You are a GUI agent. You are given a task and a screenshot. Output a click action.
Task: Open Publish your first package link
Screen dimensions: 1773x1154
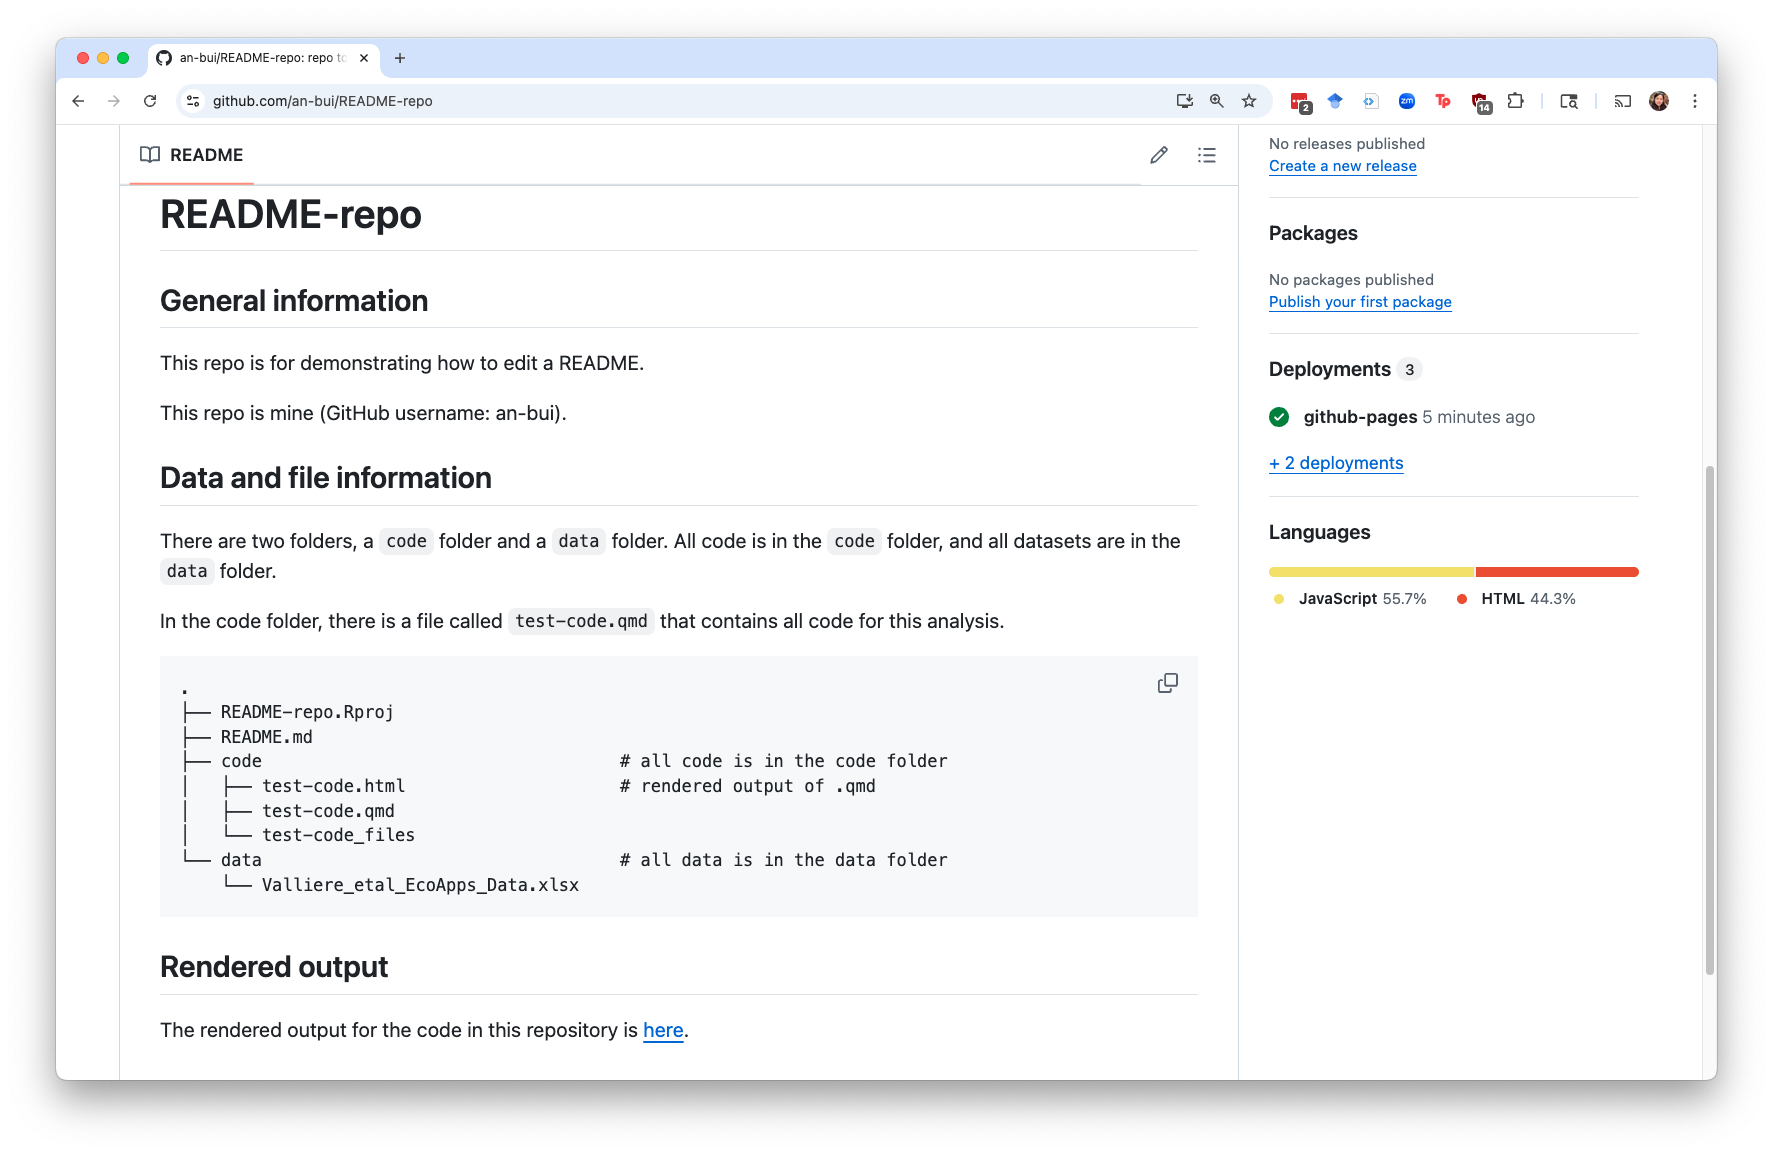(1359, 302)
